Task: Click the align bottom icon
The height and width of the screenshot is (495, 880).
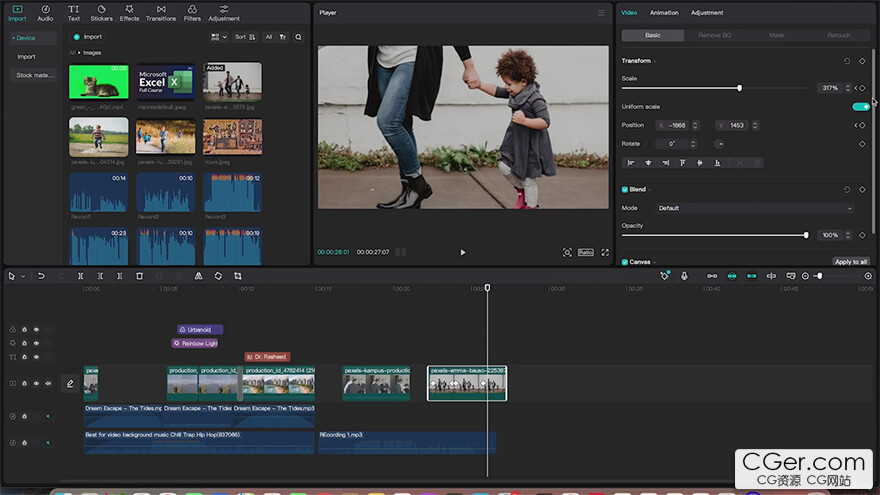Action: 717,163
